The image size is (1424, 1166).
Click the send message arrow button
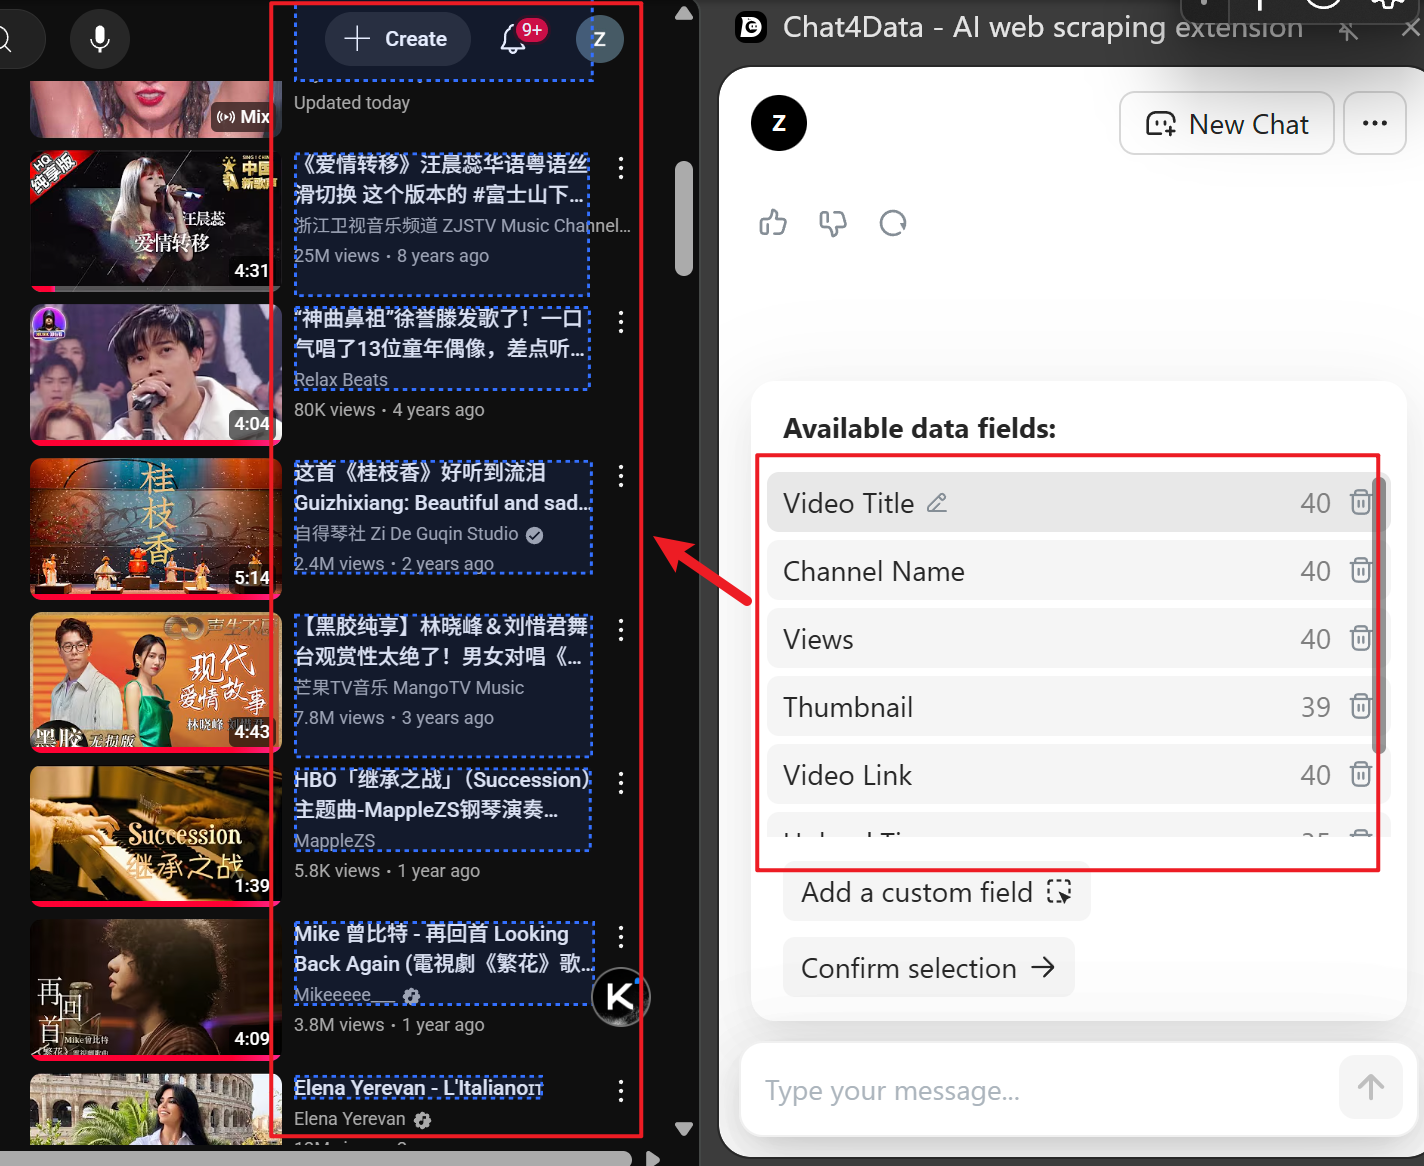[1371, 1087]
